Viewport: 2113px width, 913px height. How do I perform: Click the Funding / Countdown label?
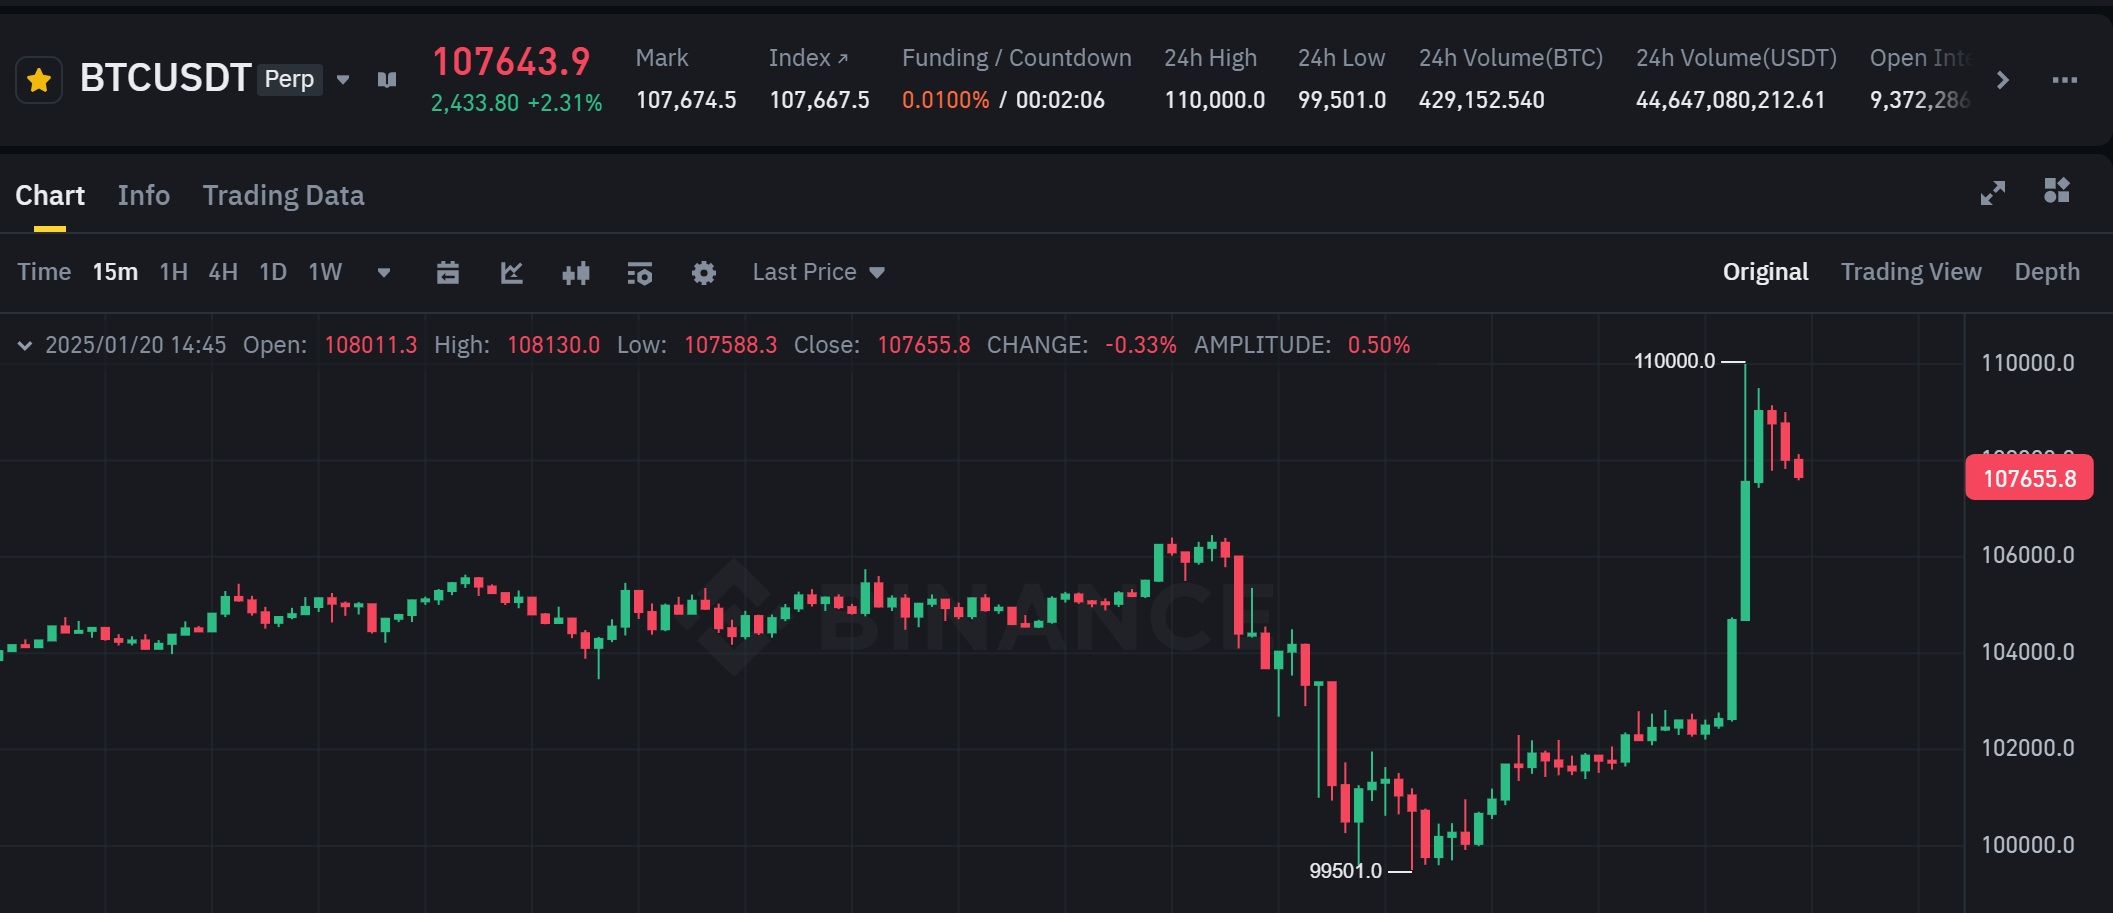1016,58
